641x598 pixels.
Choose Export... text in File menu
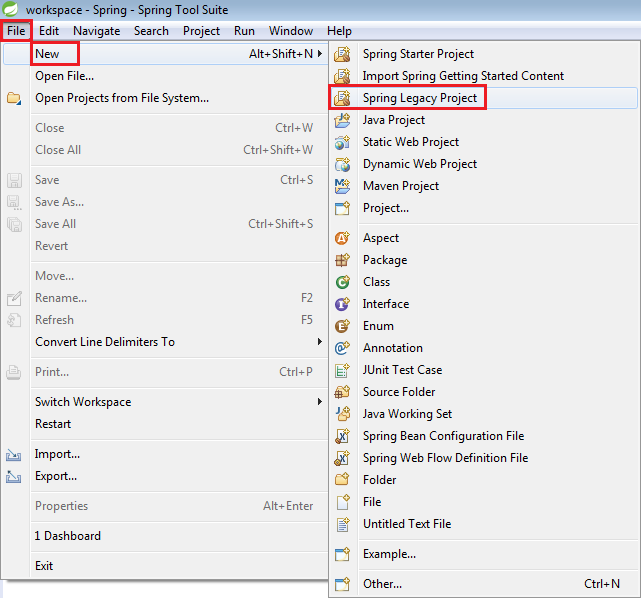pyautogui.click(x=56, y=476)
